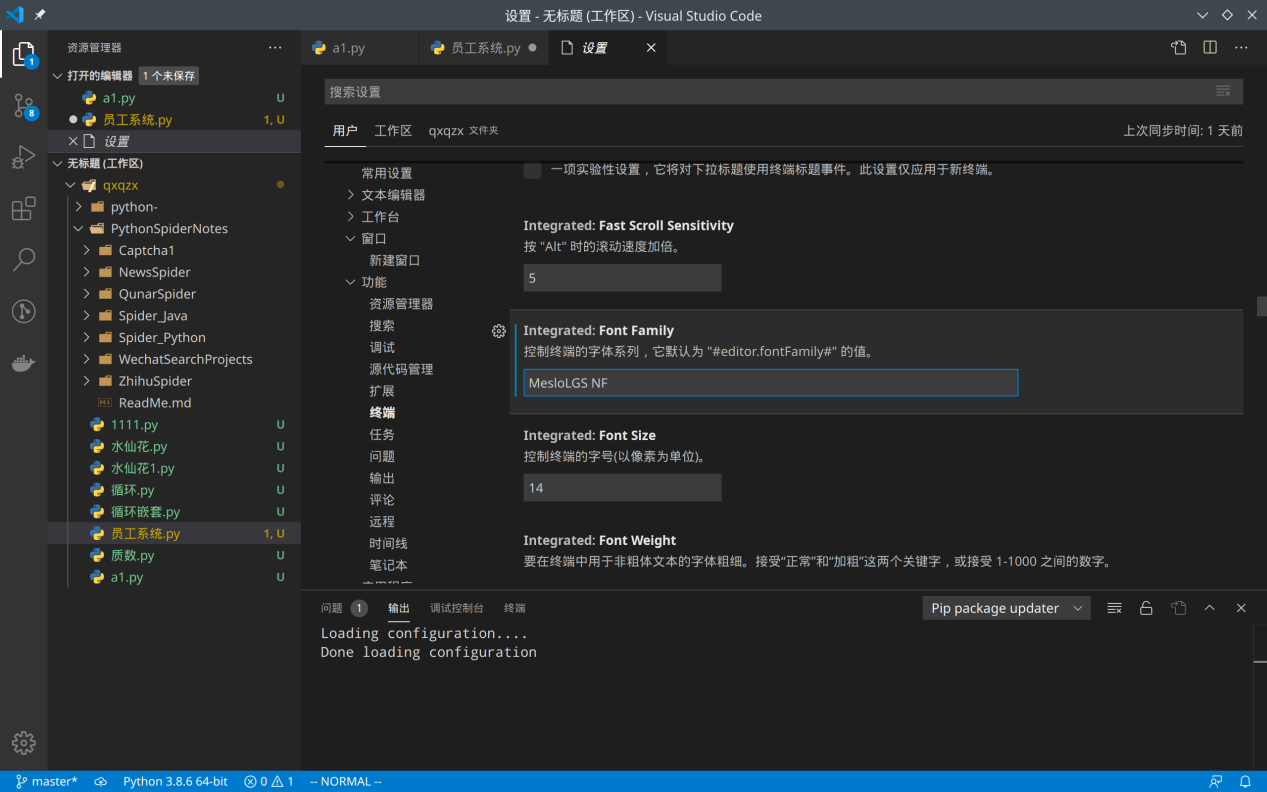Switch to the 终端 panel tab

tap(517, 607)
